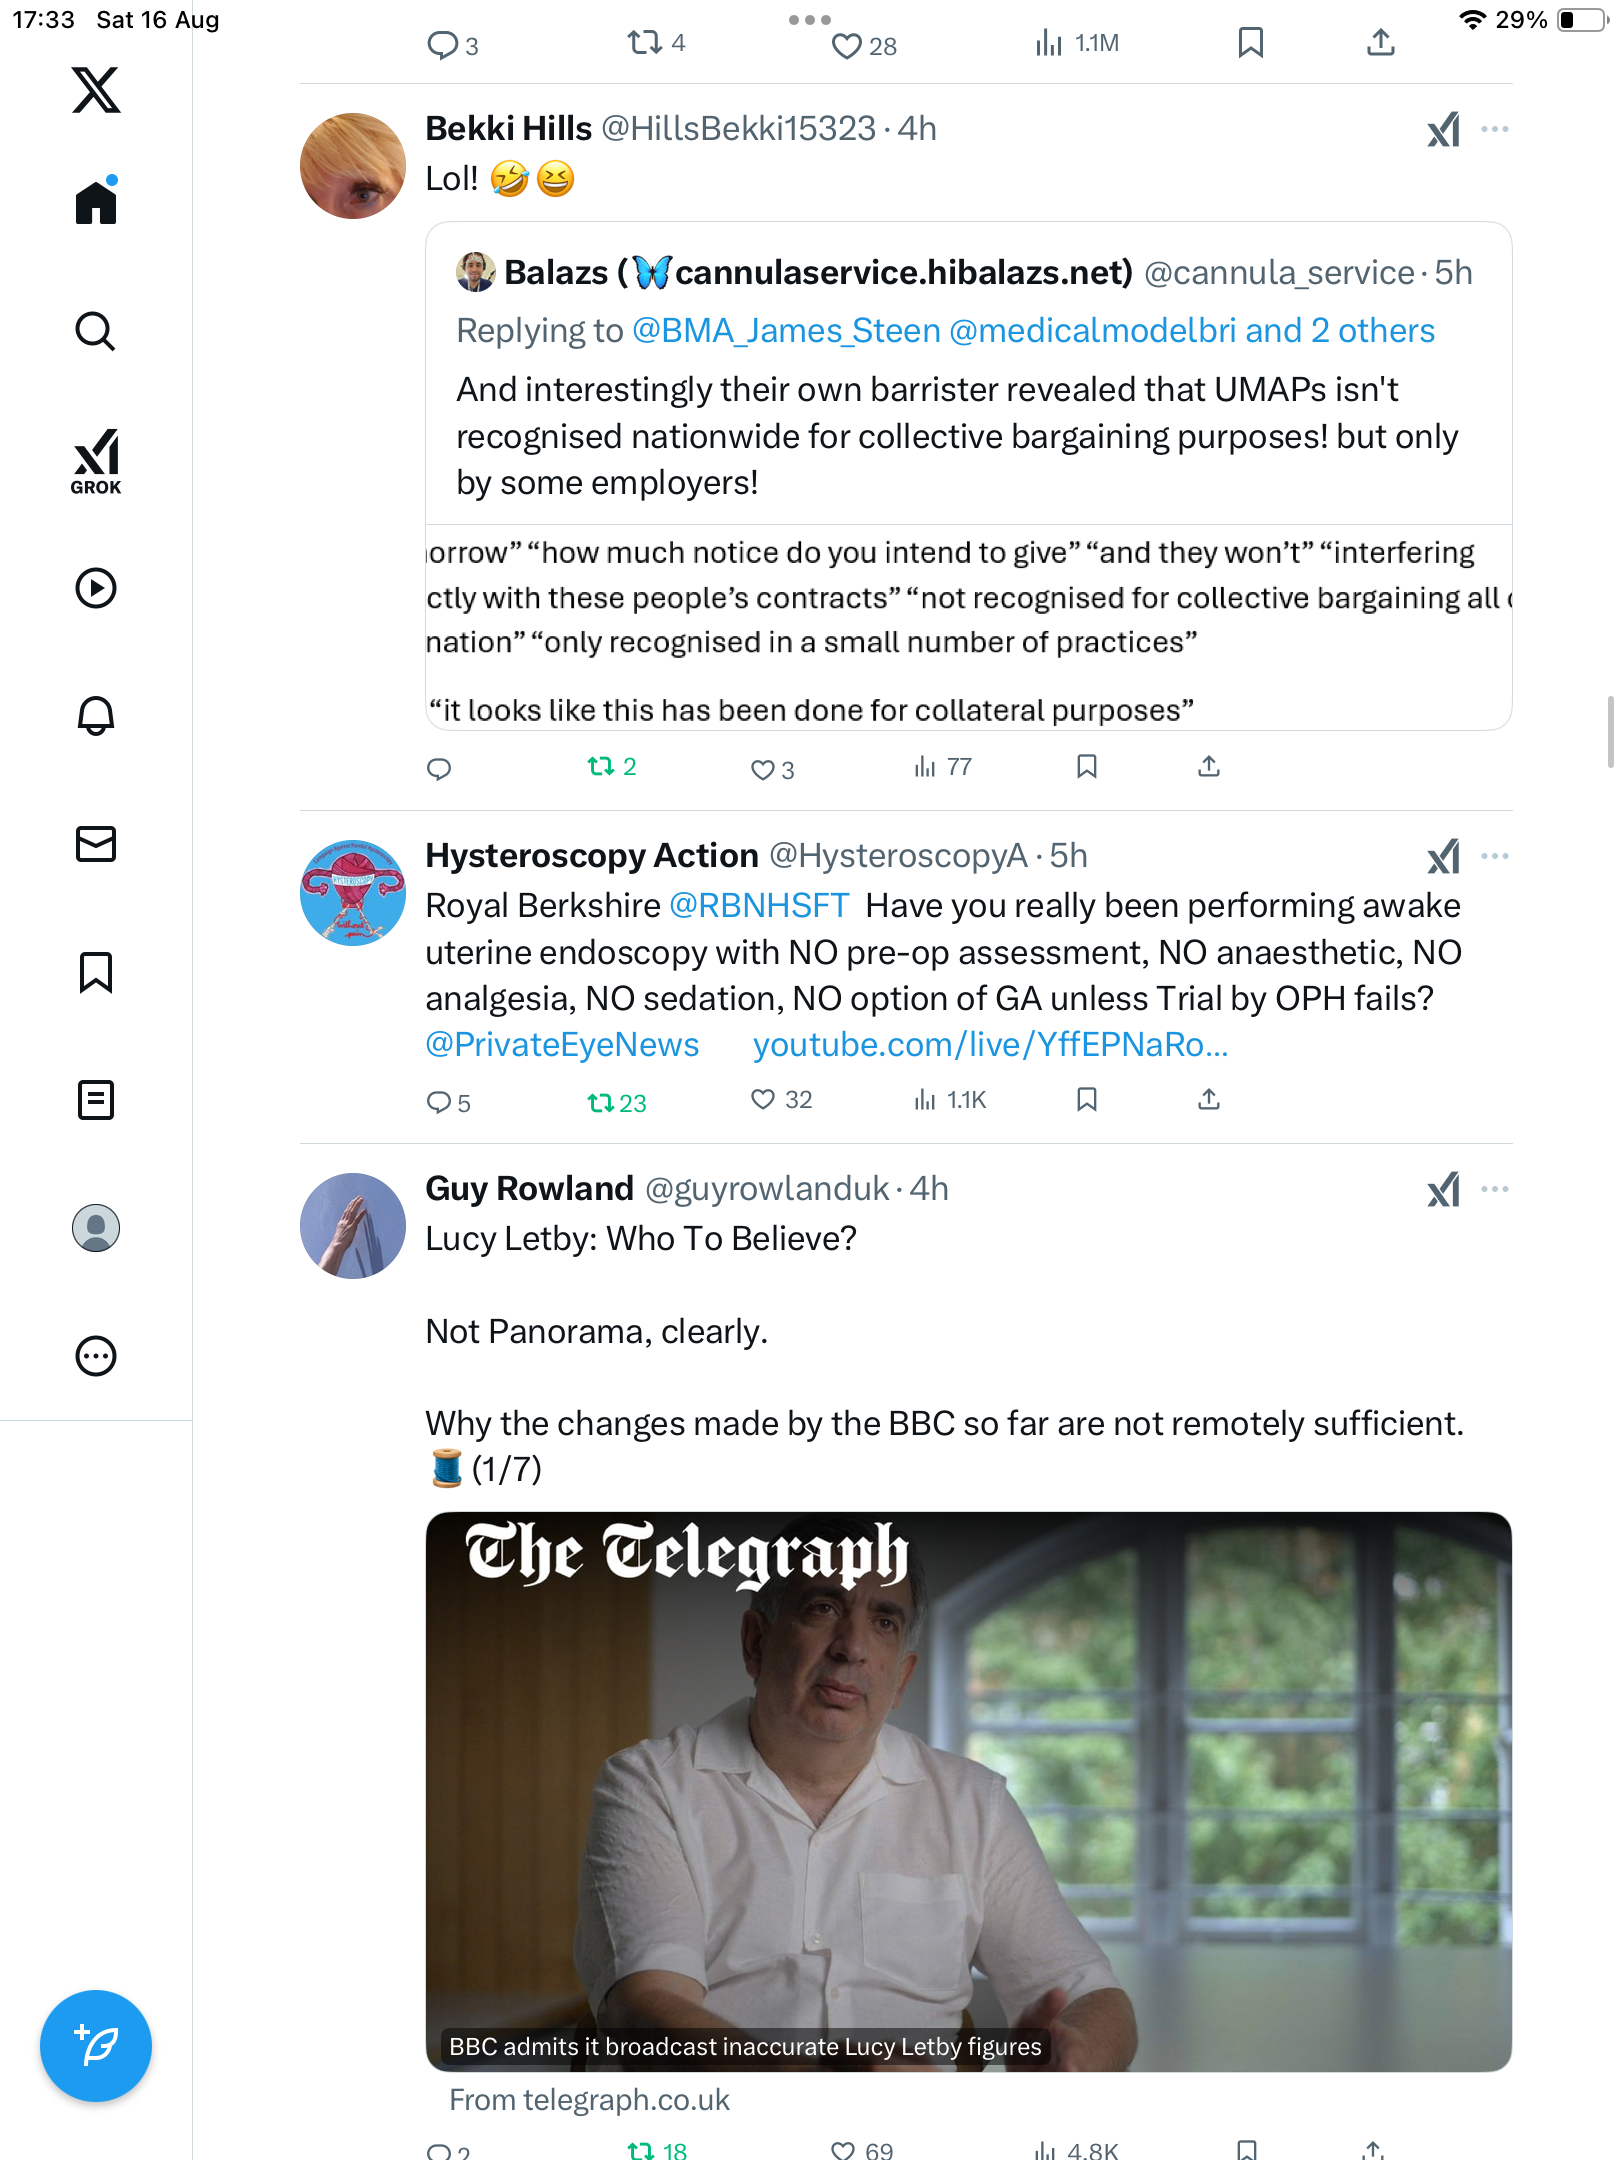Screen dimensions: 1620x2160
Task: Open notifications bell in sidebar
Action: pos(96,715)
